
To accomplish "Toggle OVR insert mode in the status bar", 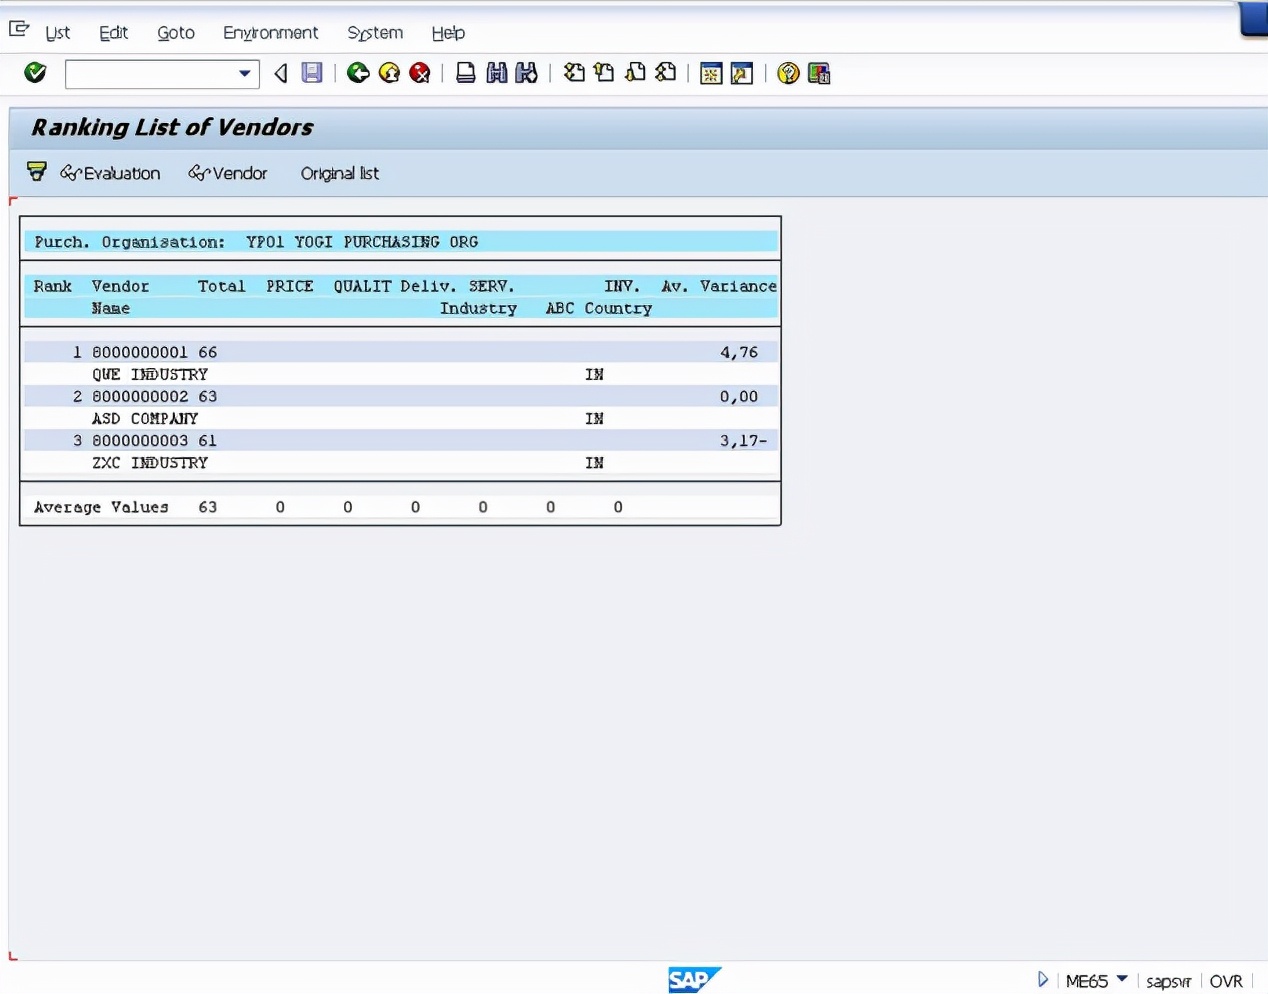I will click(x=1226, y=981).
